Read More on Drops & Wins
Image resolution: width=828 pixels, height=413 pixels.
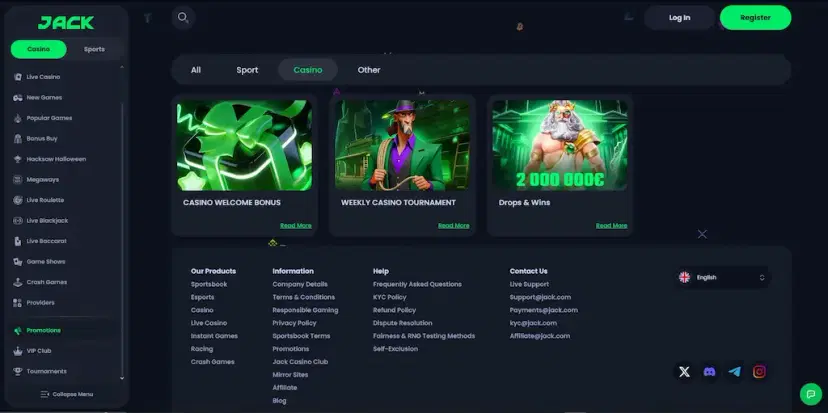tap(611, 226)
